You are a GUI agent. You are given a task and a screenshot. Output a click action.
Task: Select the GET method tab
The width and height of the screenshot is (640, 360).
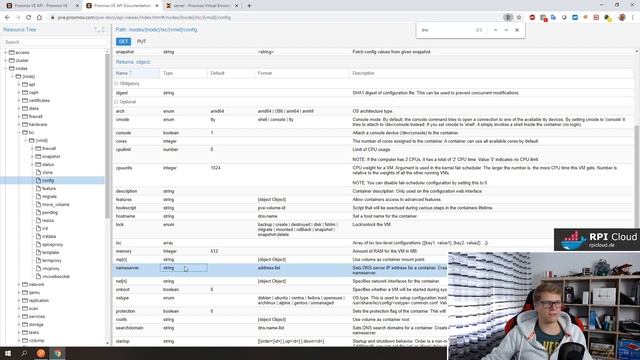pyautogui.click(x=123, y=42)
